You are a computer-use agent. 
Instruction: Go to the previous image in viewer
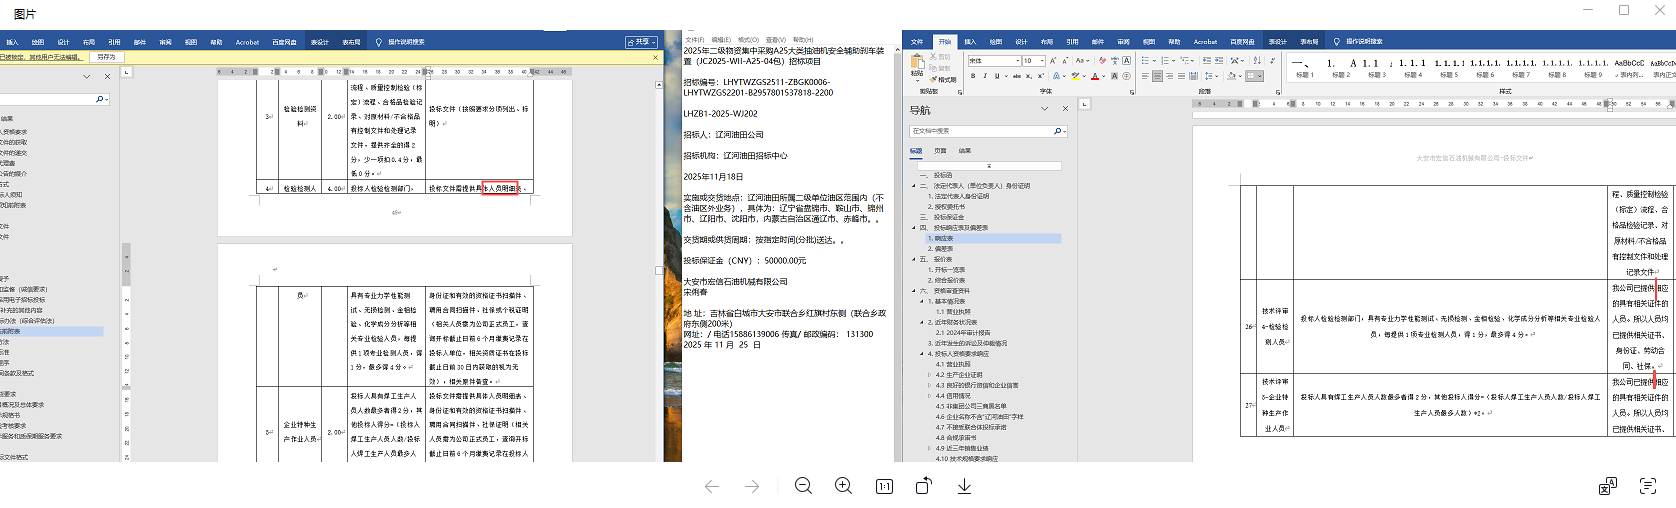[712, 486]
